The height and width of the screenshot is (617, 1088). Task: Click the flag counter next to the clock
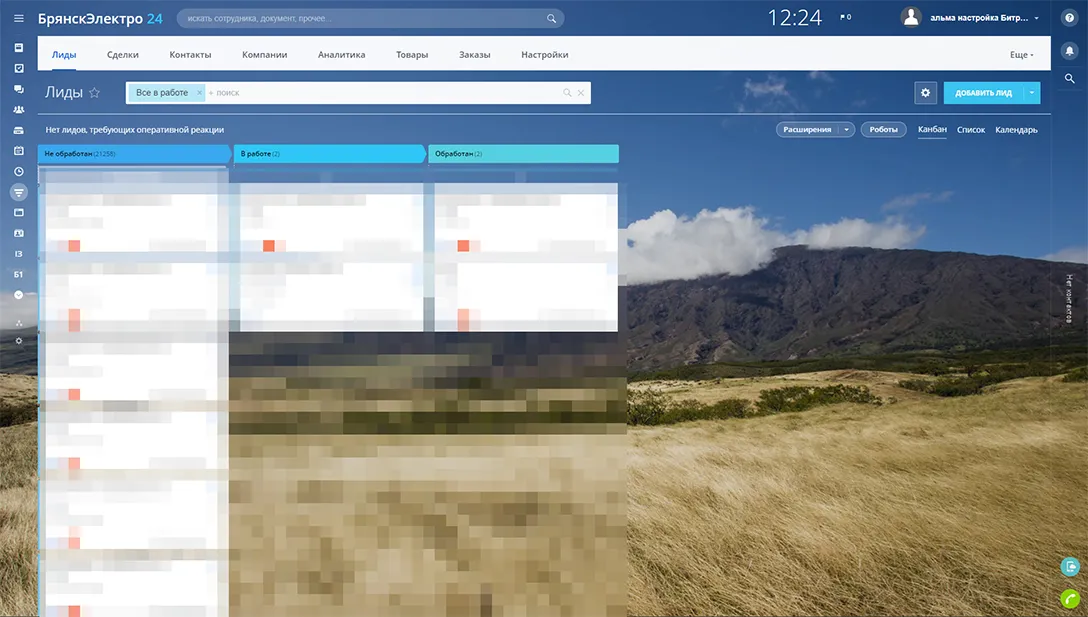845,17
